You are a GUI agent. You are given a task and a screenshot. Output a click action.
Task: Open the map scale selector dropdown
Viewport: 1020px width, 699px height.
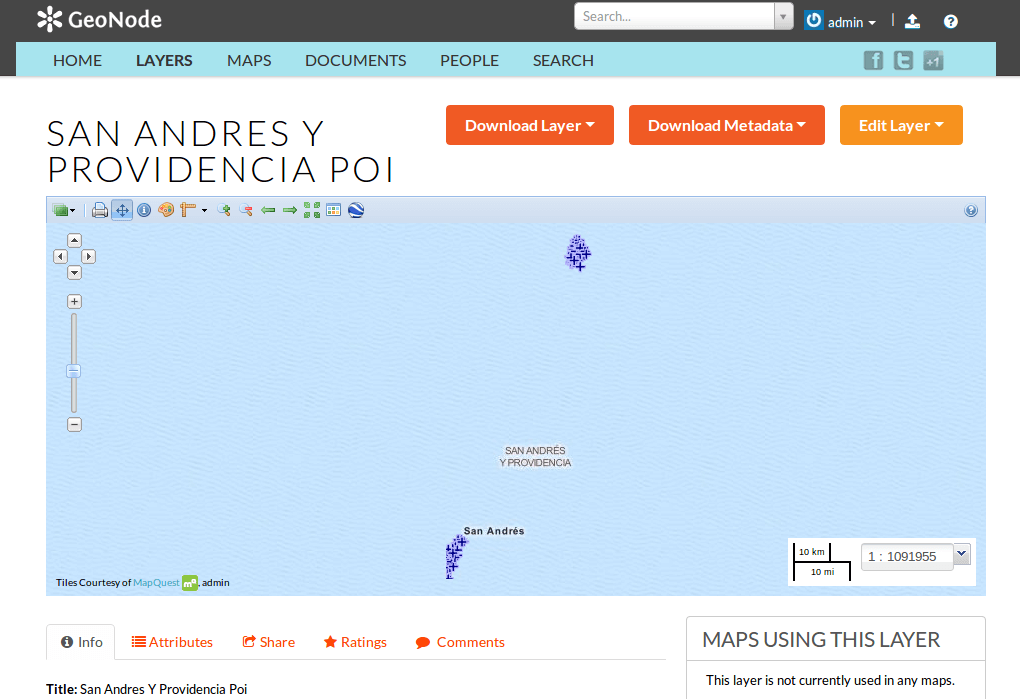pyautogui.click(x=962, y=555)
